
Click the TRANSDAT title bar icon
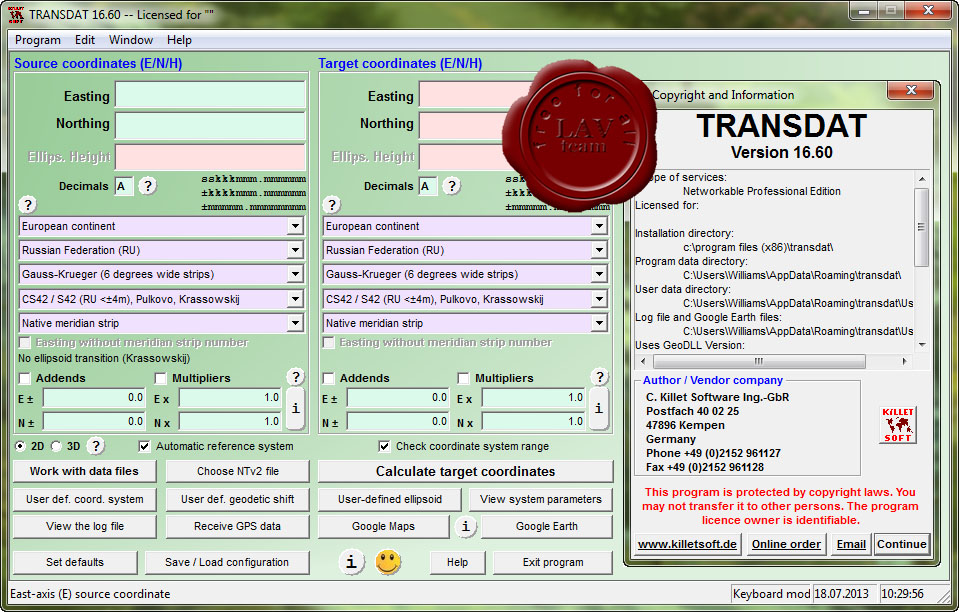coord(16,15)
